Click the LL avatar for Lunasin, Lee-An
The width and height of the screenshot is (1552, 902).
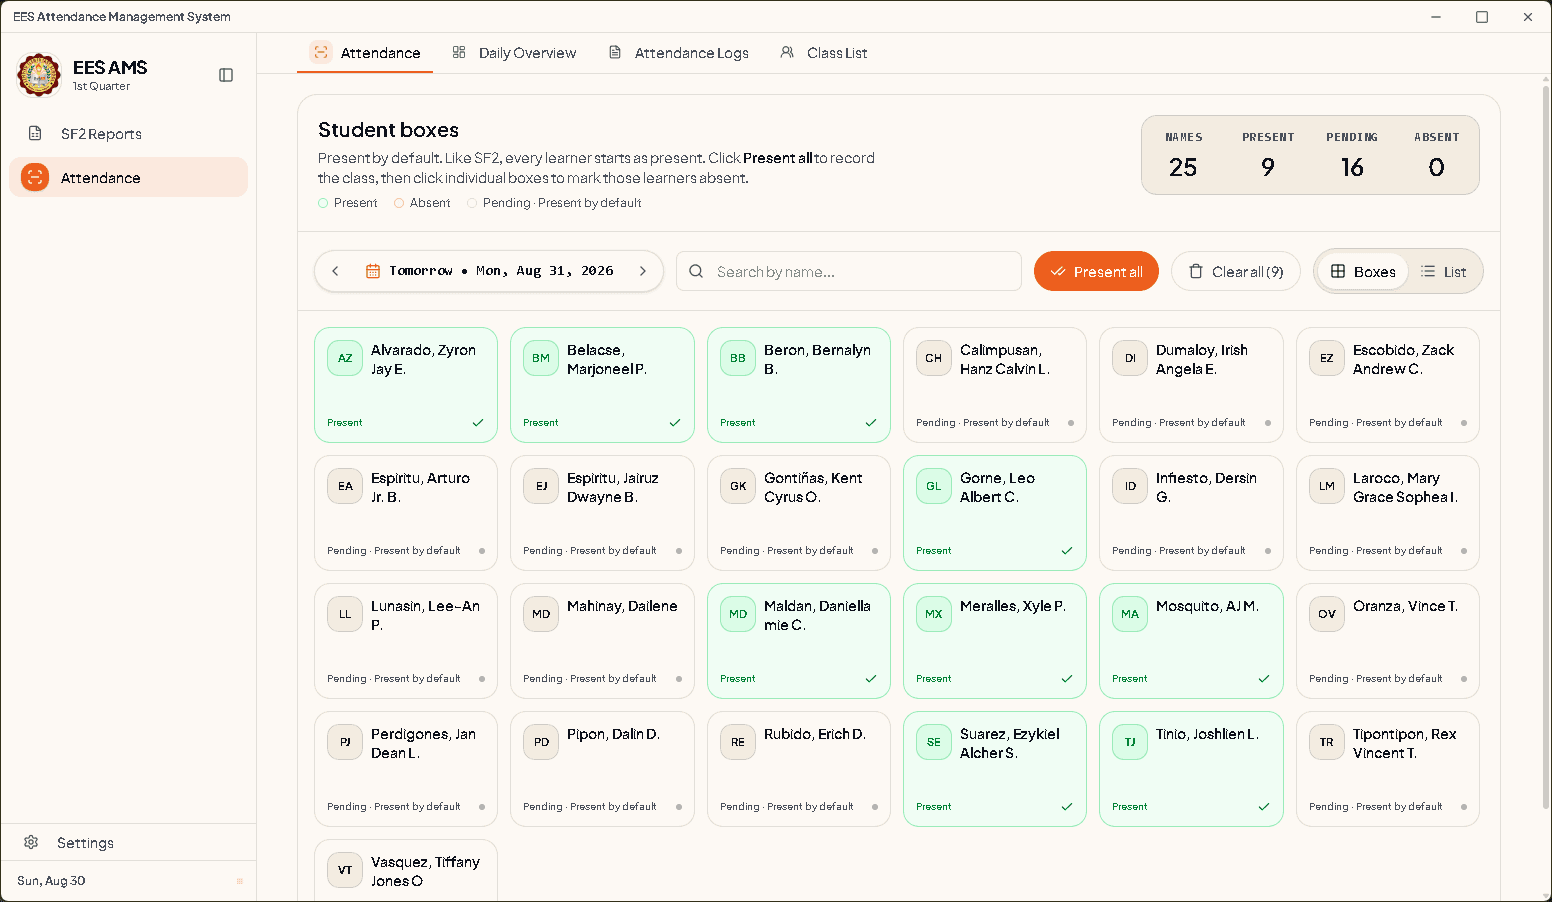pyautogui.click(x=345, y=614)
